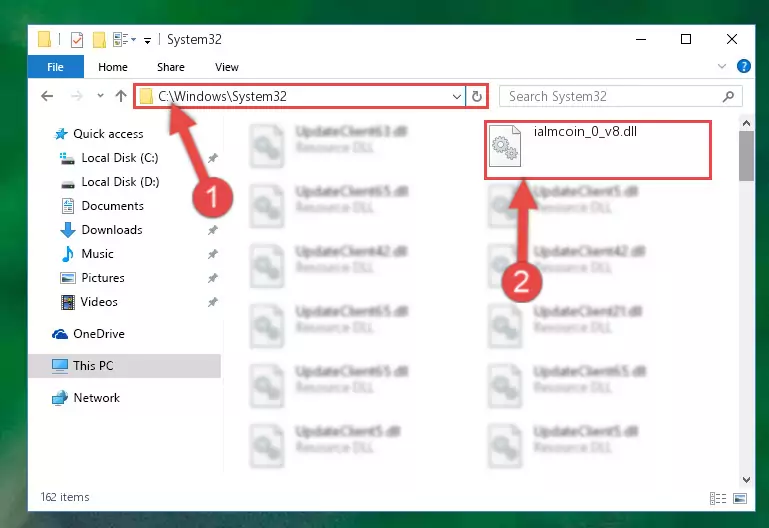Click the pin icon beside Music
Screen dimensions: 769x528
coord(212,254)
